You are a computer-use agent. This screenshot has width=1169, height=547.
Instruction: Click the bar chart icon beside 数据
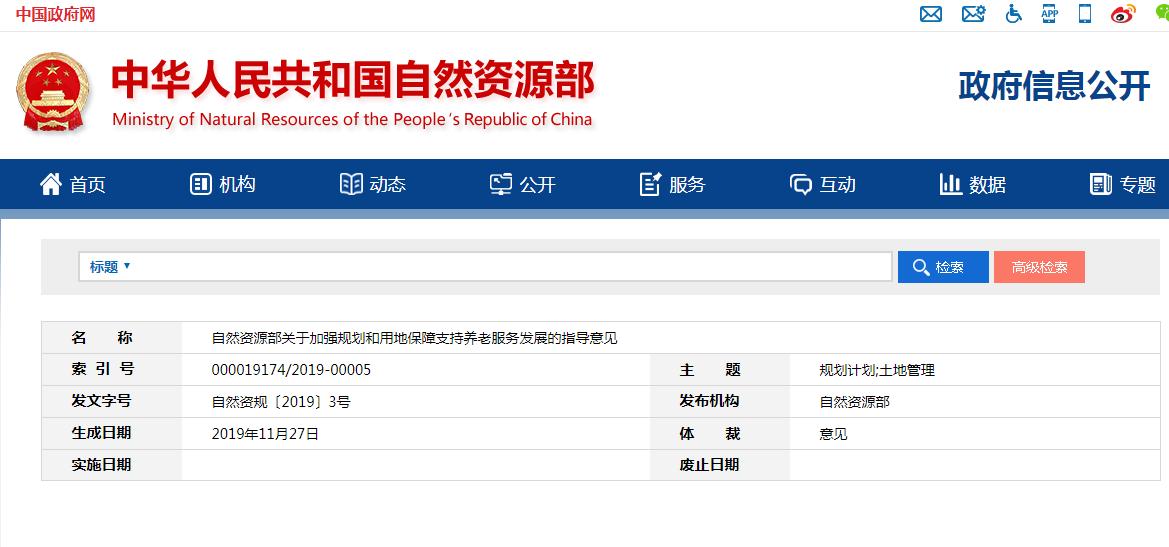click(x=951, y=184)
